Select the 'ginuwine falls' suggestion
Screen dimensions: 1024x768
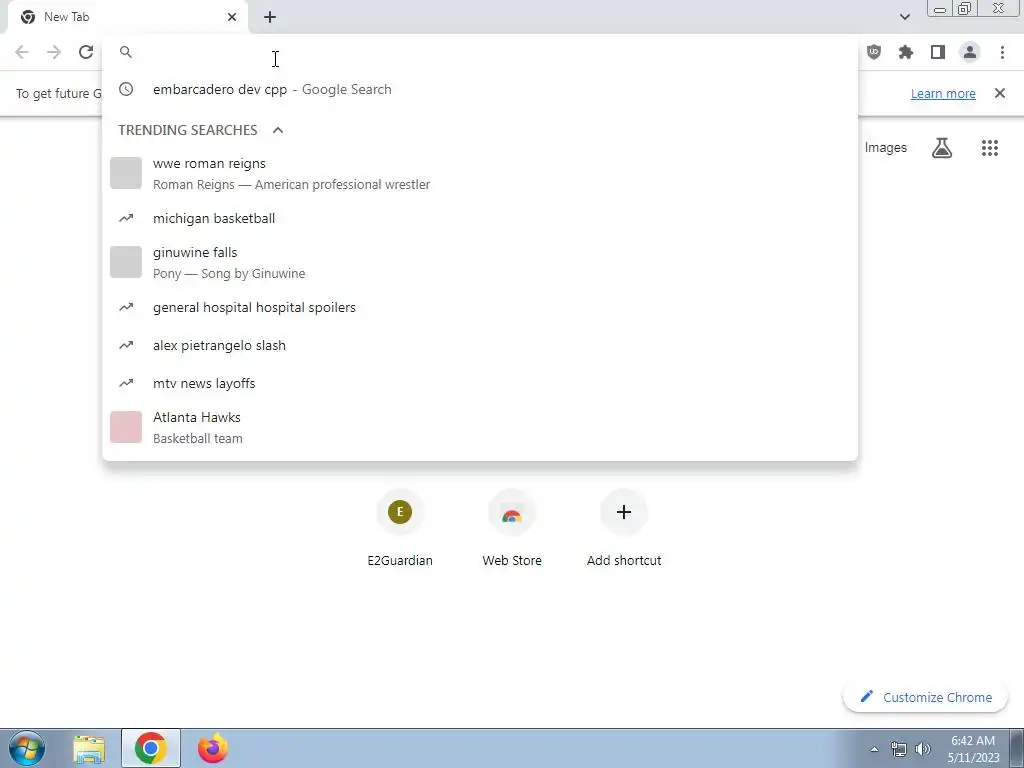click(x=480, y=263)
